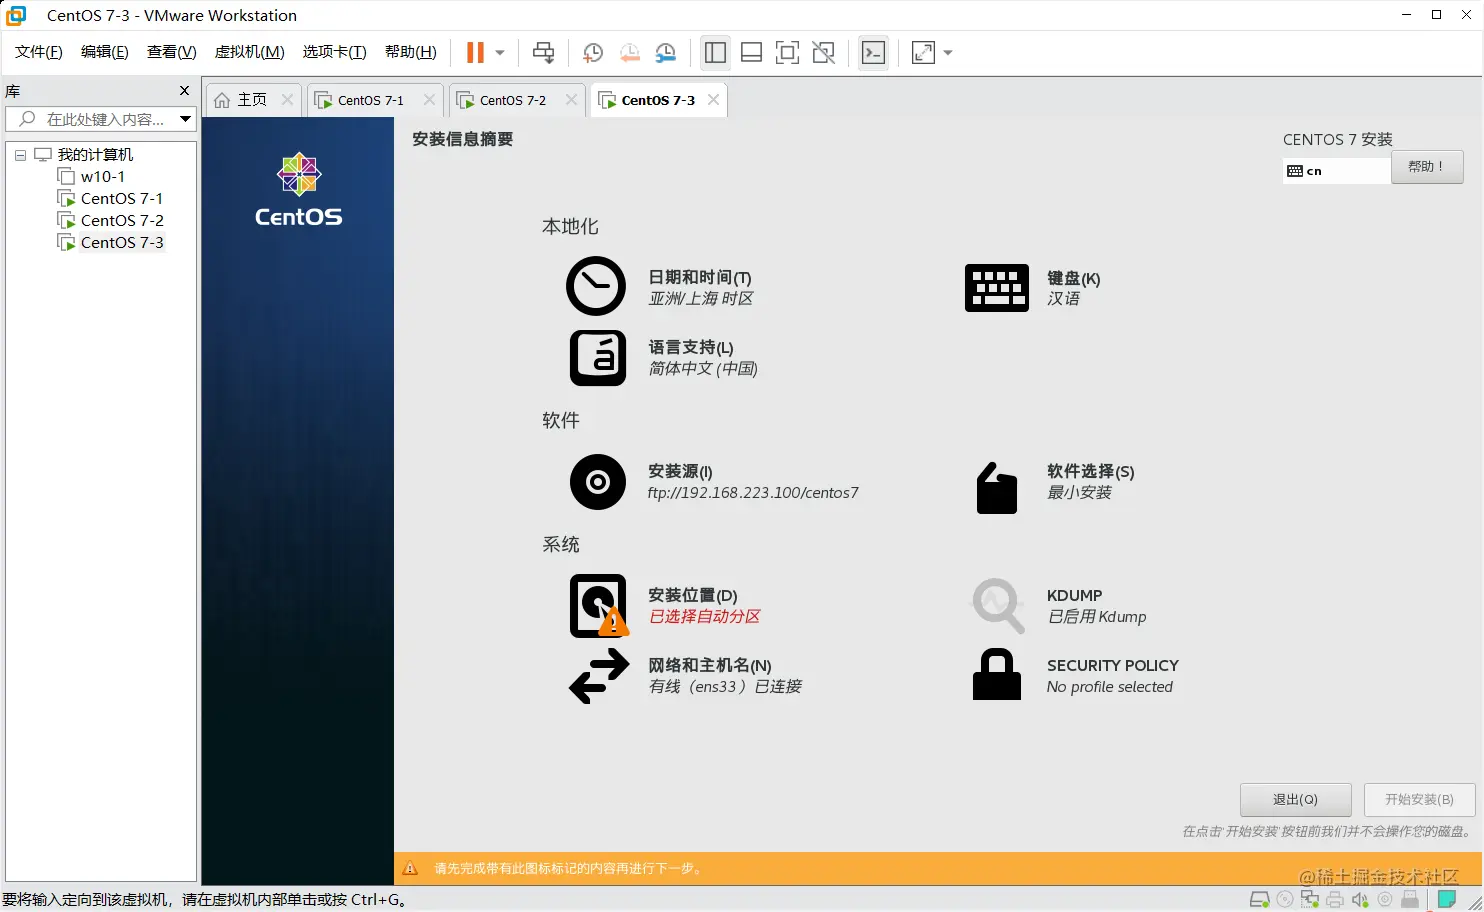Open the 安装位置 installation destination setting
The height and width of the screenshot is (912, 1484).
[665, 606]
